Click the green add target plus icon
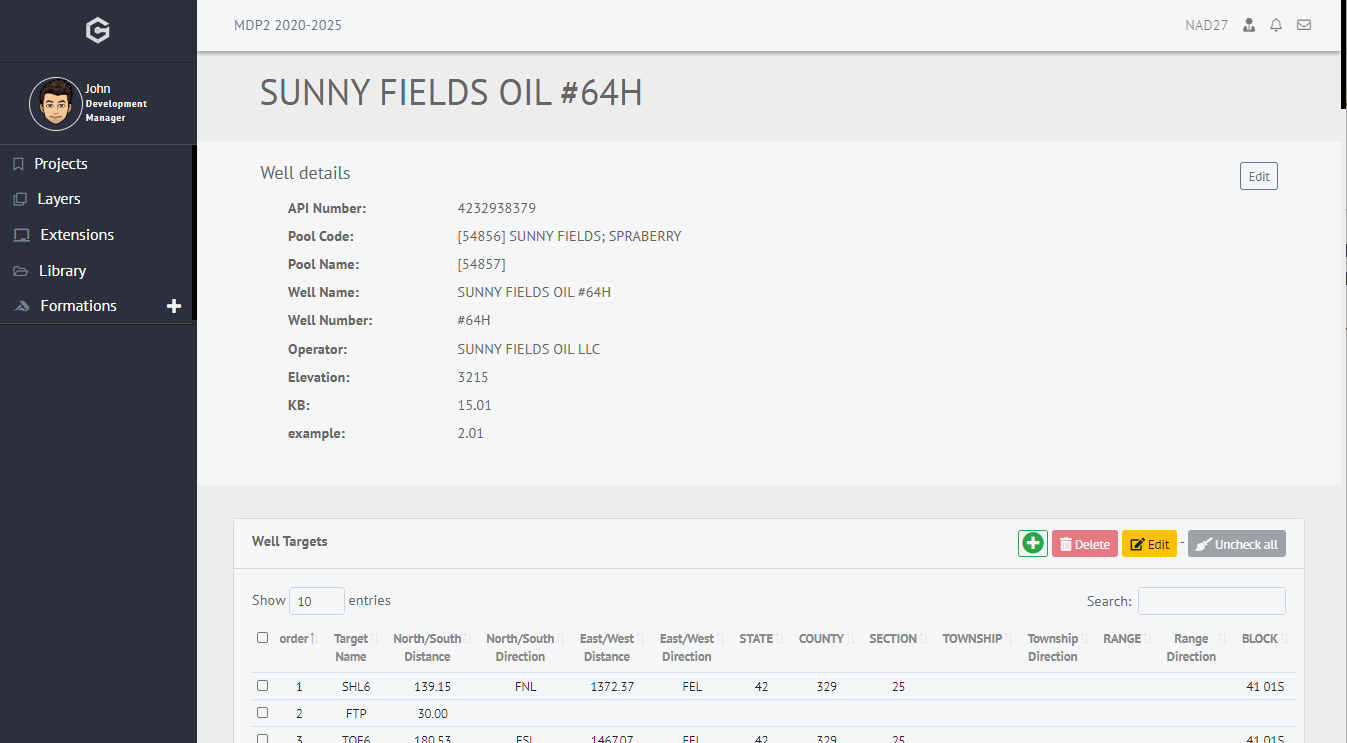 click(x=1032, y=544)
